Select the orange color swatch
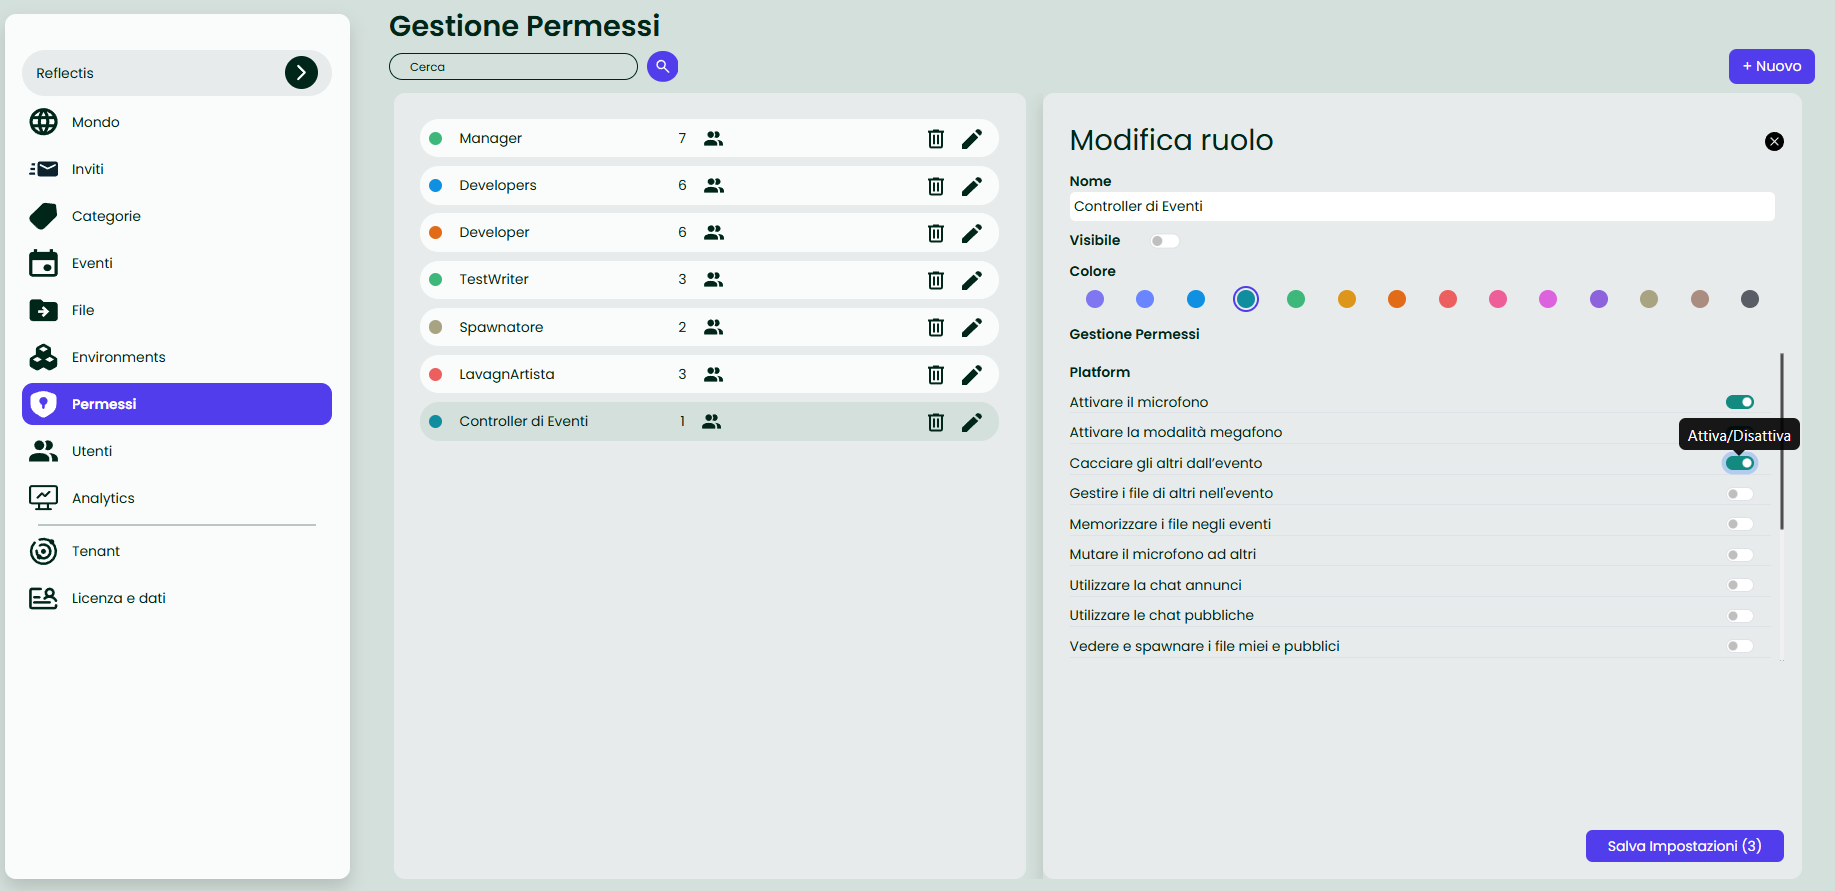This screenshot has height=891, width=1835. [1397, 299]
